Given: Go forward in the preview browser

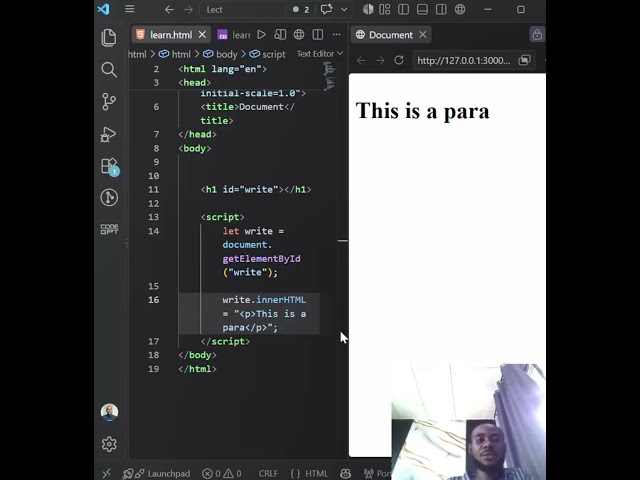Looking at the screenshot, I should (380, 60).
